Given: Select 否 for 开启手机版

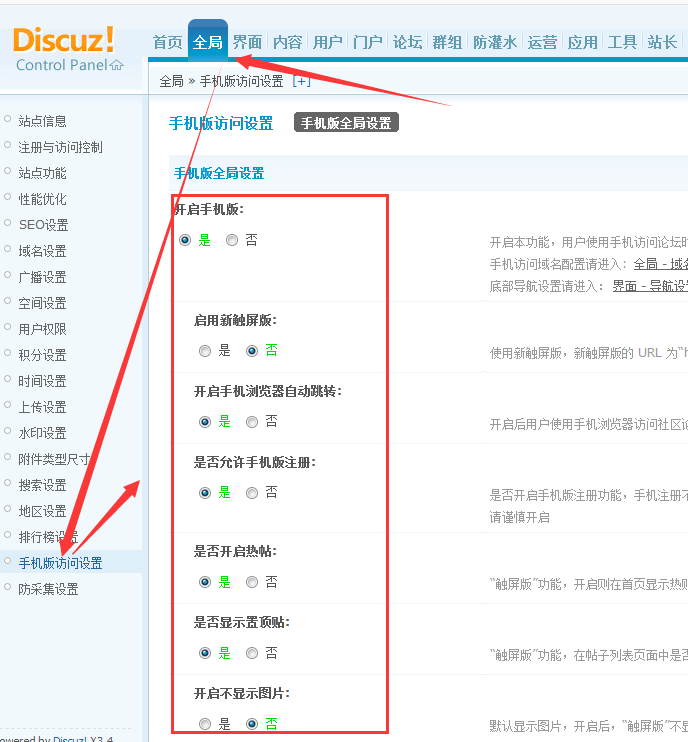Looking at the screenshot, I should pyautogui.click(x=232, y=240).
